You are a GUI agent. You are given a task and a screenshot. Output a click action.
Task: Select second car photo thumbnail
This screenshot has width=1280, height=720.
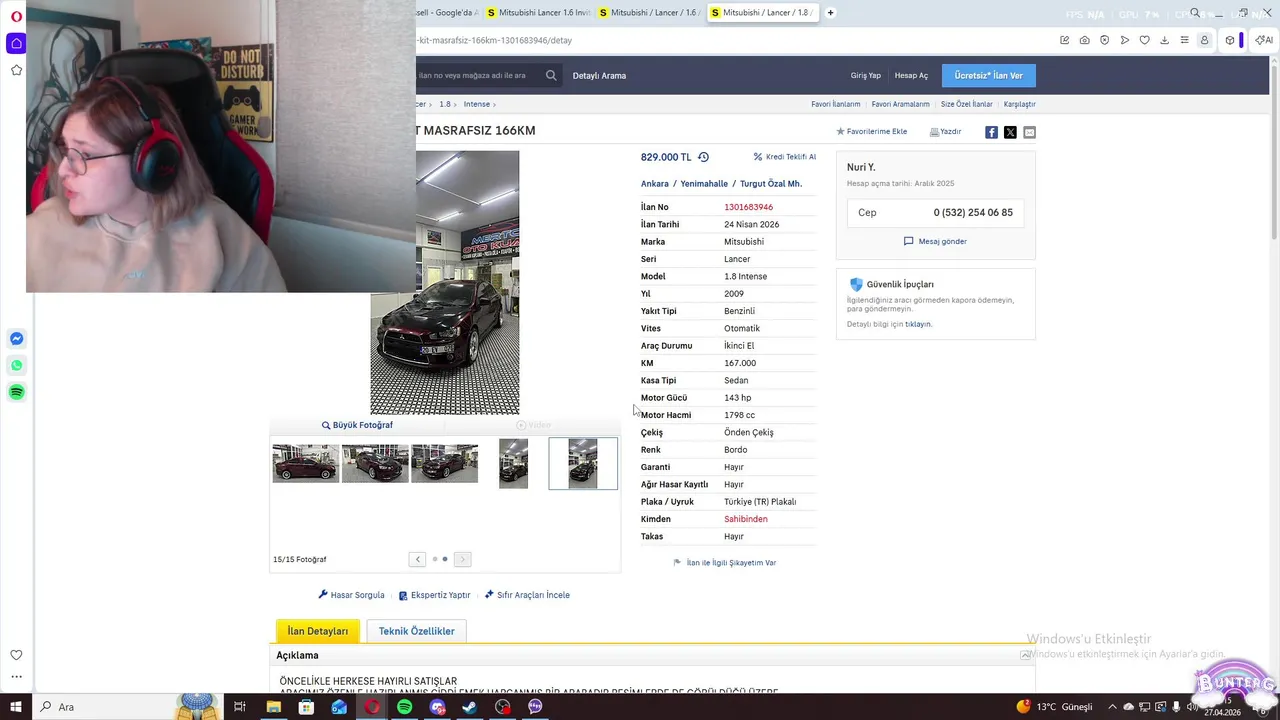[x=375, y=464]
